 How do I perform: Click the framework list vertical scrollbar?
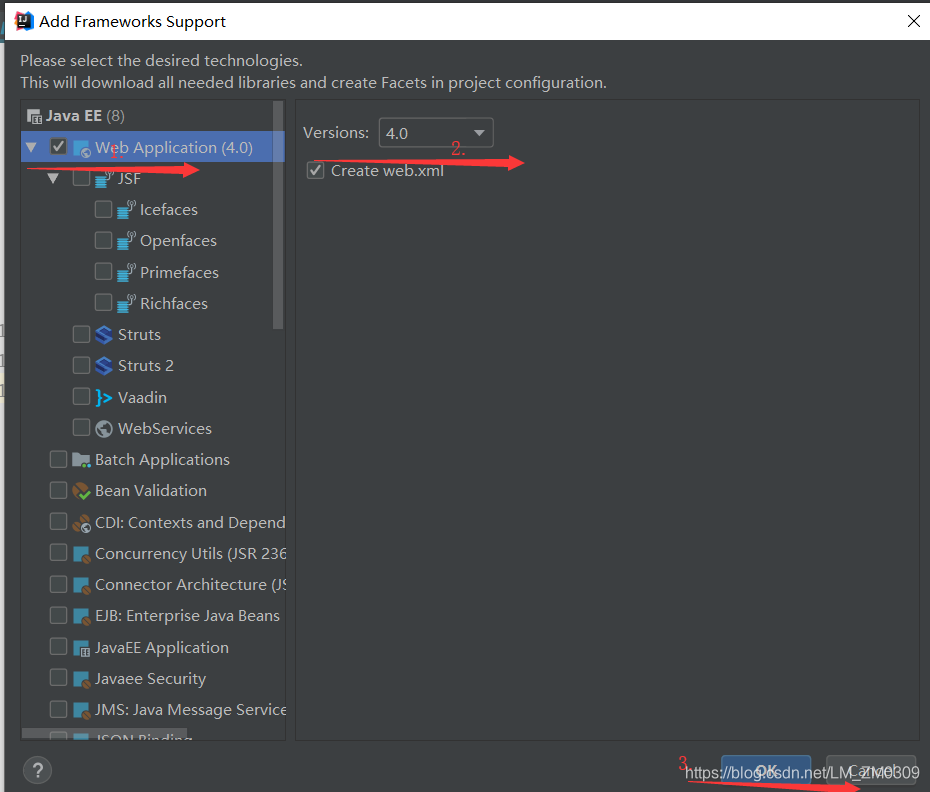(x=278, y=215)
